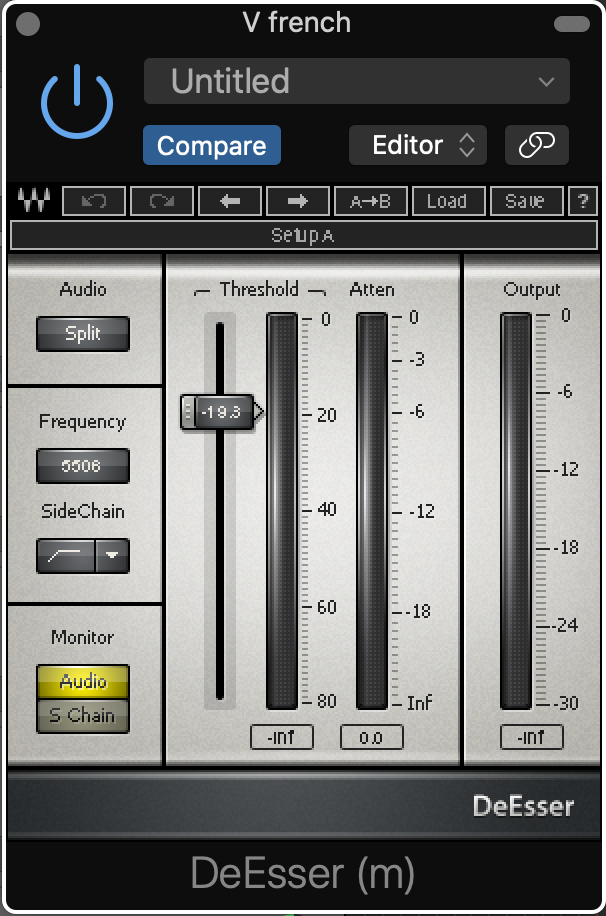Viewport: 606px width, 916px height.
Task: Toggle the plugin power bypass button
Action: 77,102
